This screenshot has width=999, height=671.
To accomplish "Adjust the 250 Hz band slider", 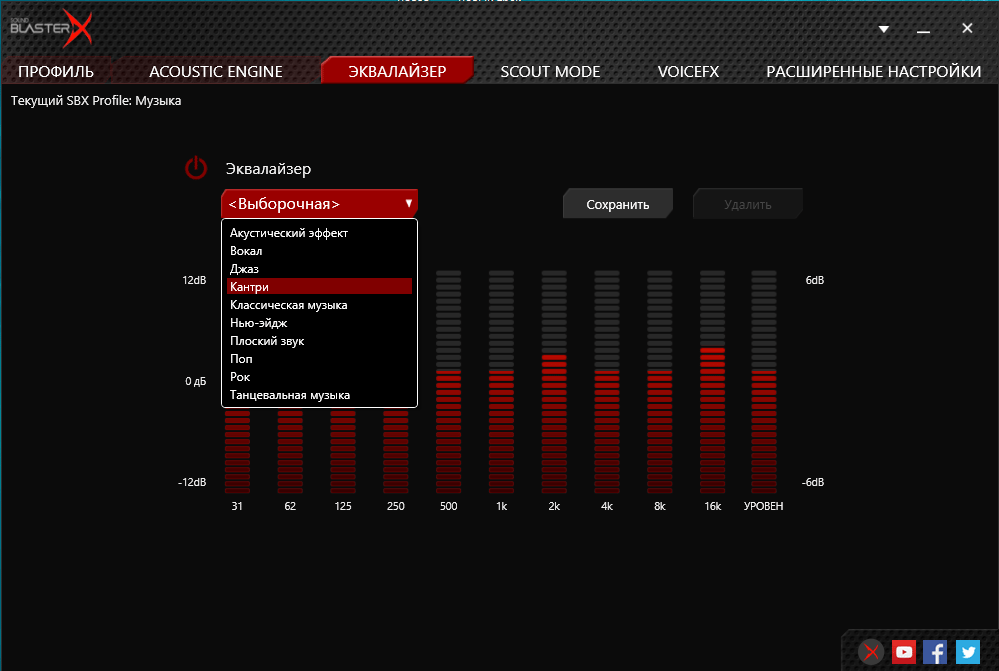I will point(396,451).
